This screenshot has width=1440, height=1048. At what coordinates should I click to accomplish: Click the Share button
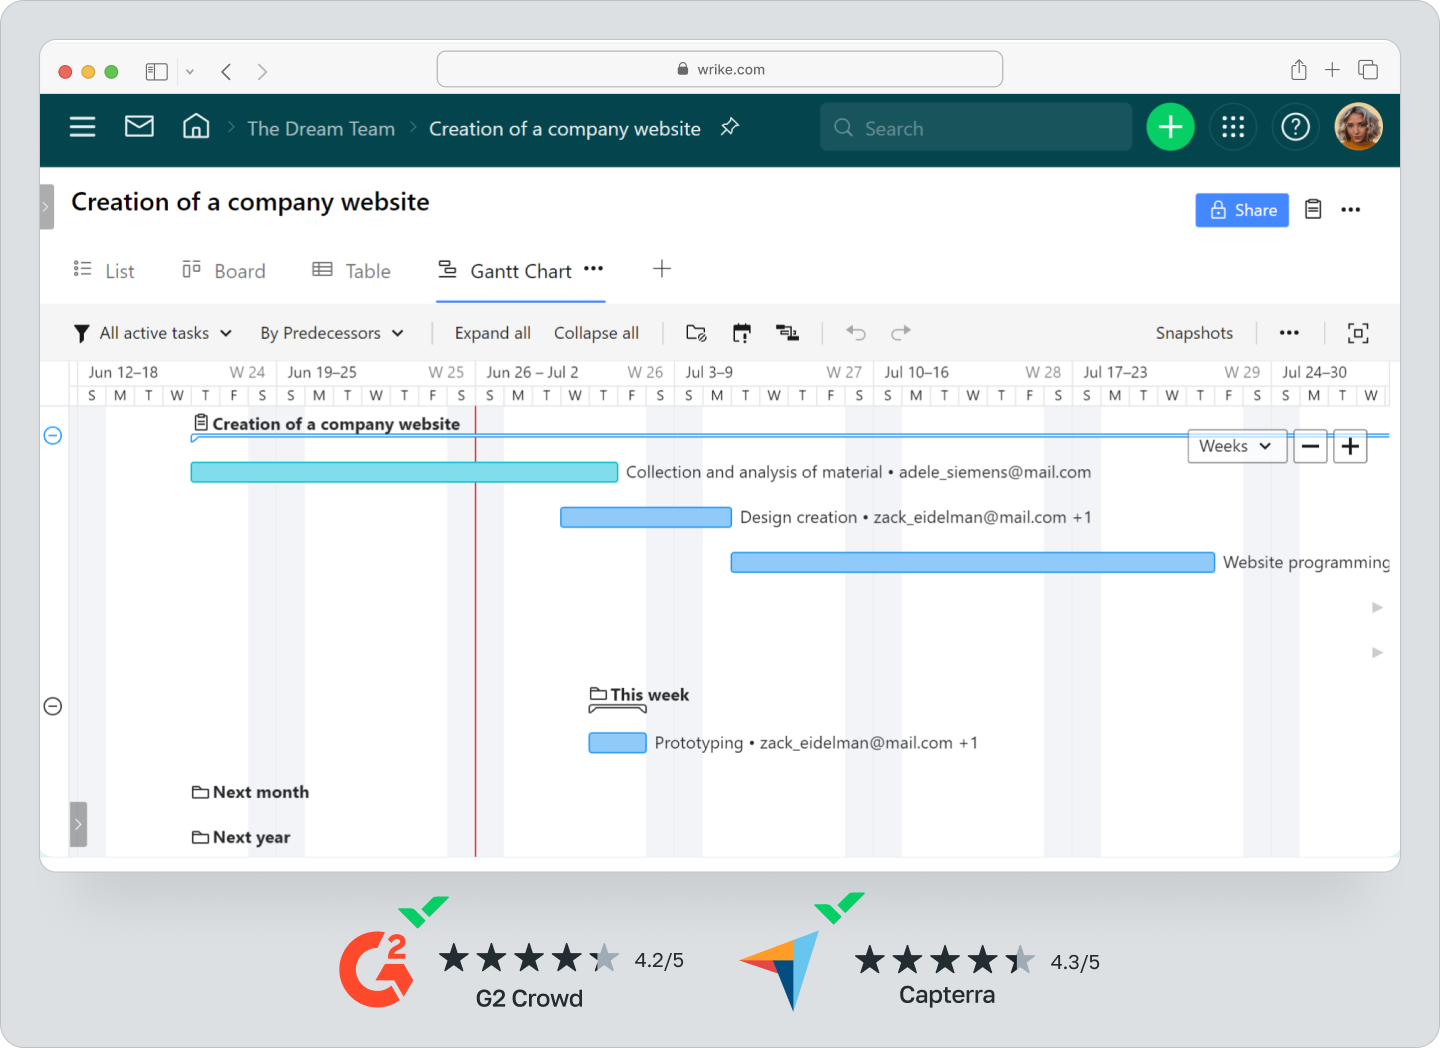[x=1242, y=210]
